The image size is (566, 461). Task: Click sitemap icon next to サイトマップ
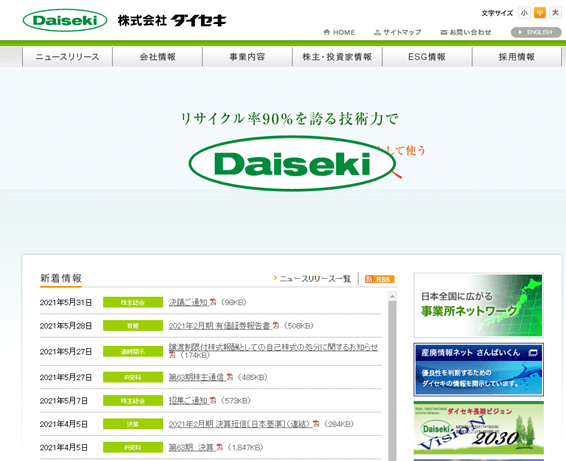377,32
